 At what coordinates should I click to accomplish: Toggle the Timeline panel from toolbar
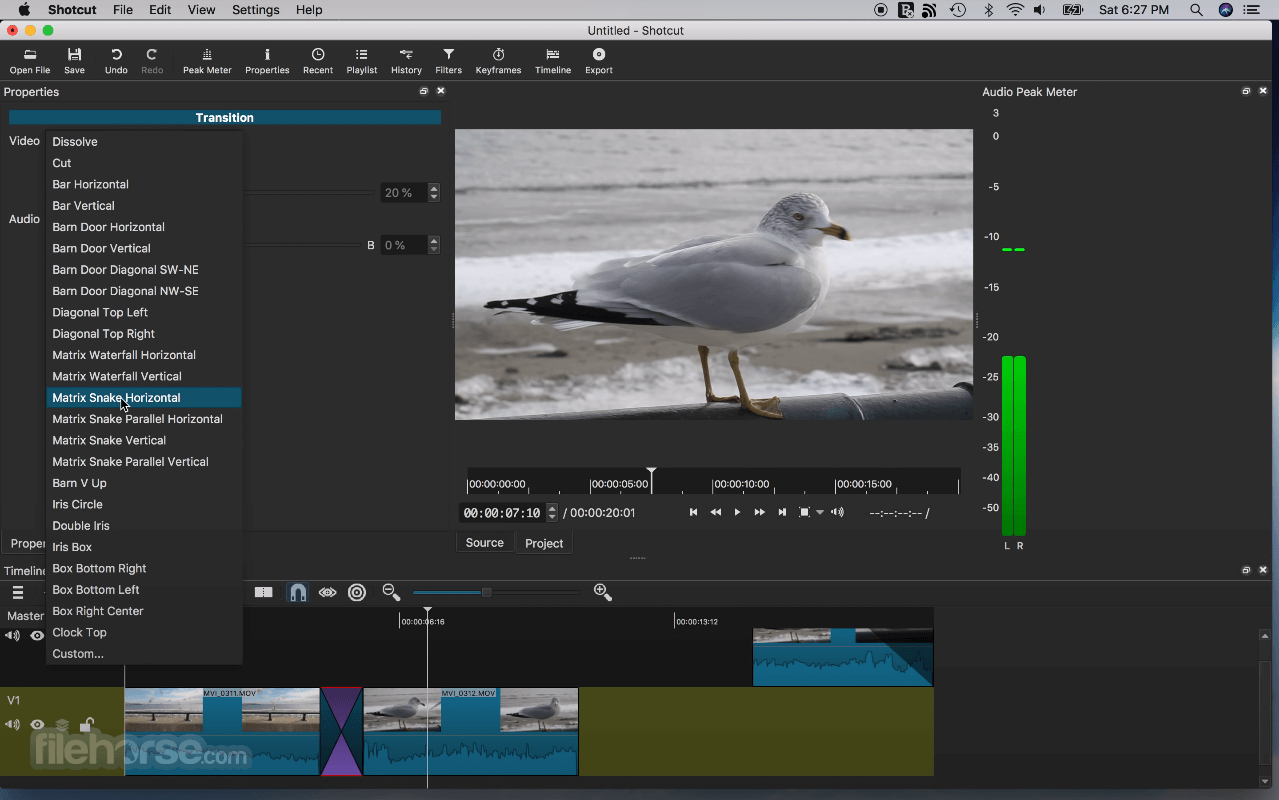tap(553, 61)
